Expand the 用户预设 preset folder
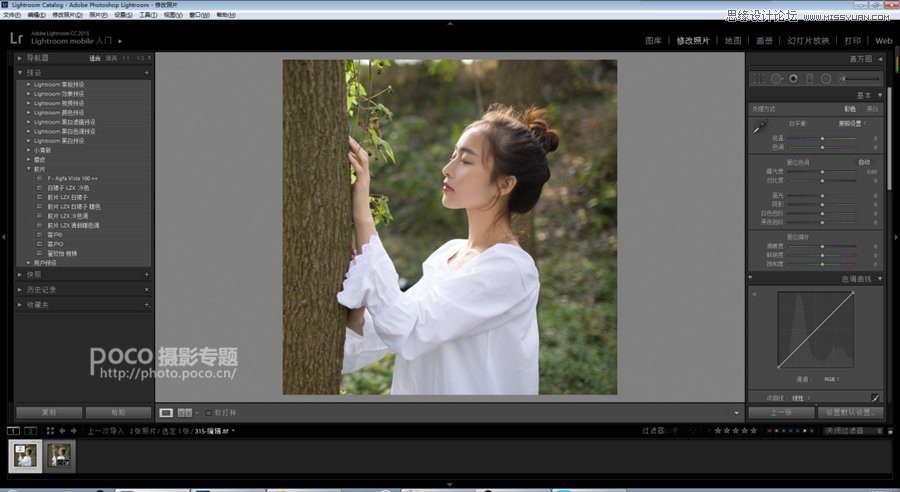This screenshot has height=492, width=900. point(29,262)
